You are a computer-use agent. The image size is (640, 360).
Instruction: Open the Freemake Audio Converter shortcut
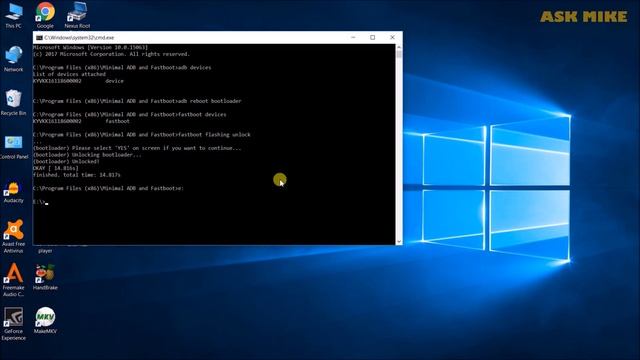click(13, 280)
